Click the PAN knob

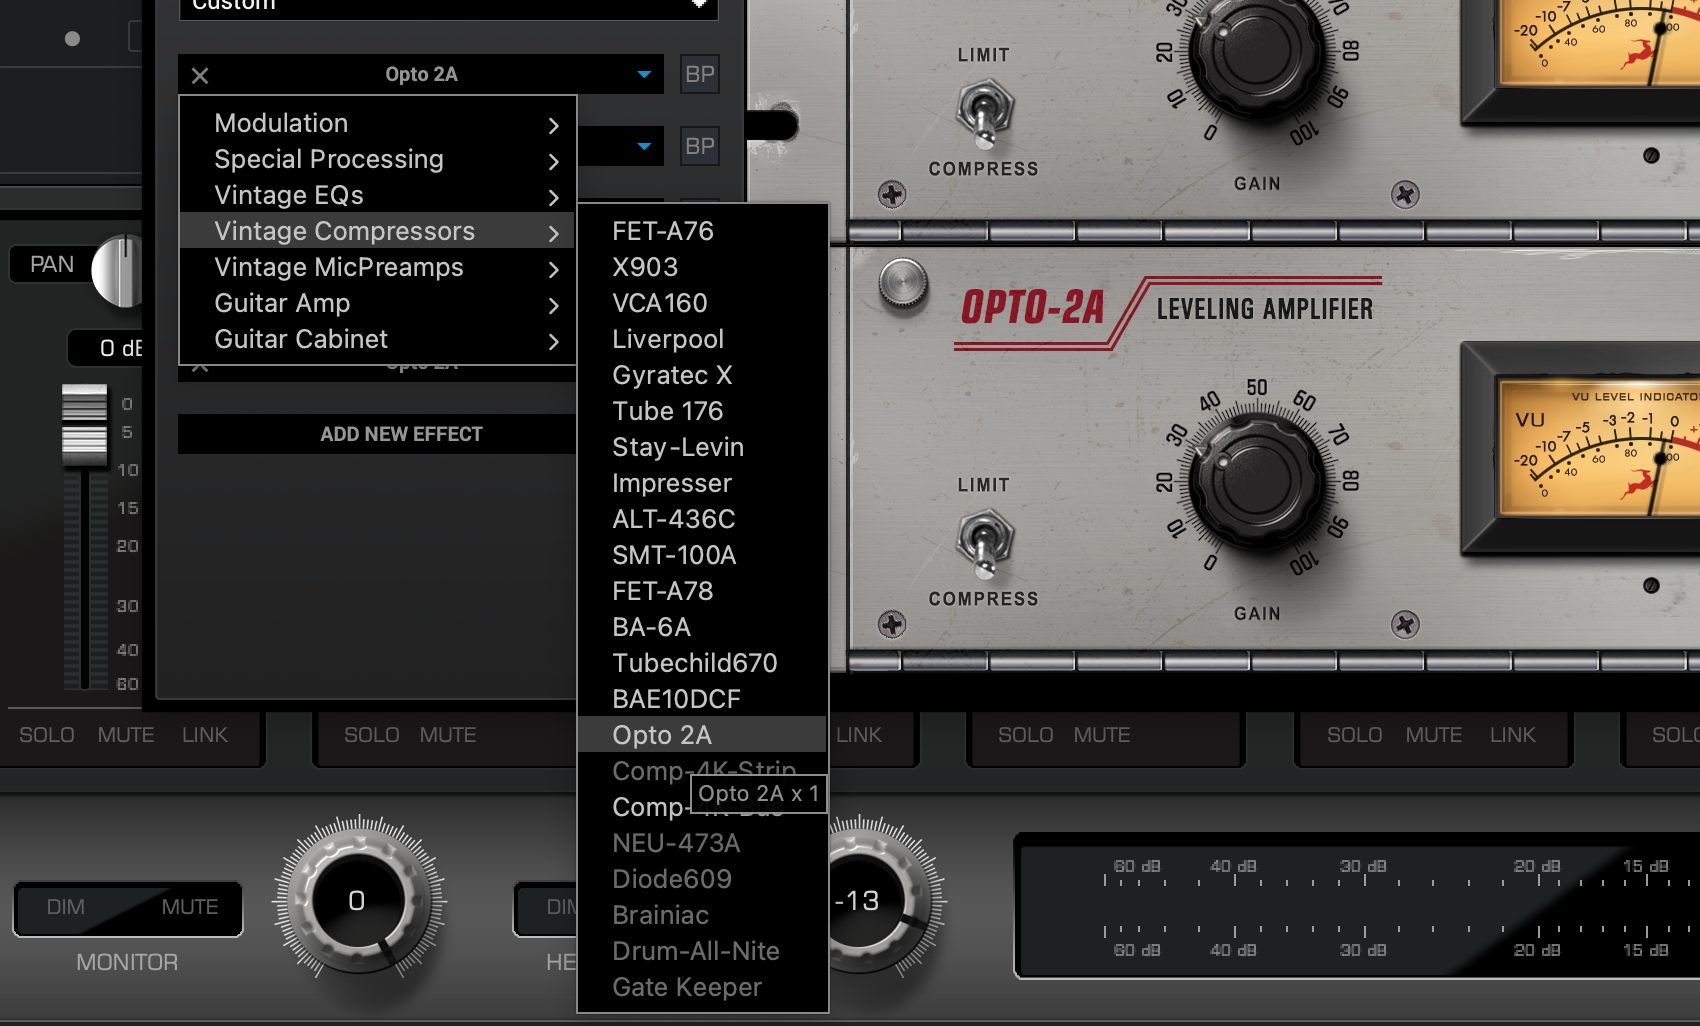[118, 271]
